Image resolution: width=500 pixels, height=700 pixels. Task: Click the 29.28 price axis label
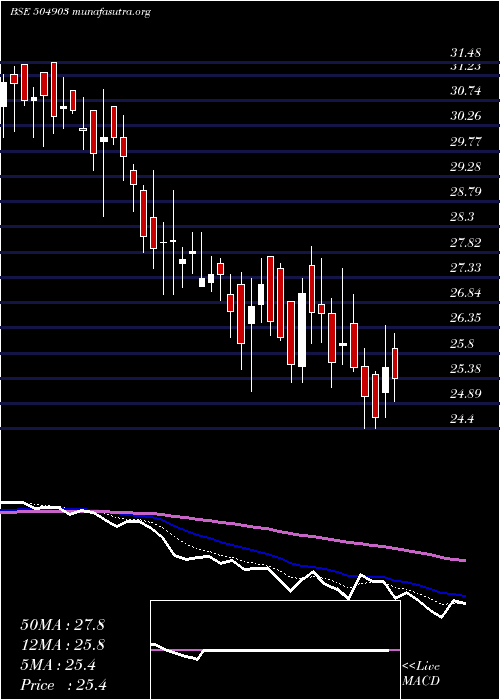[x=466, y=167]
